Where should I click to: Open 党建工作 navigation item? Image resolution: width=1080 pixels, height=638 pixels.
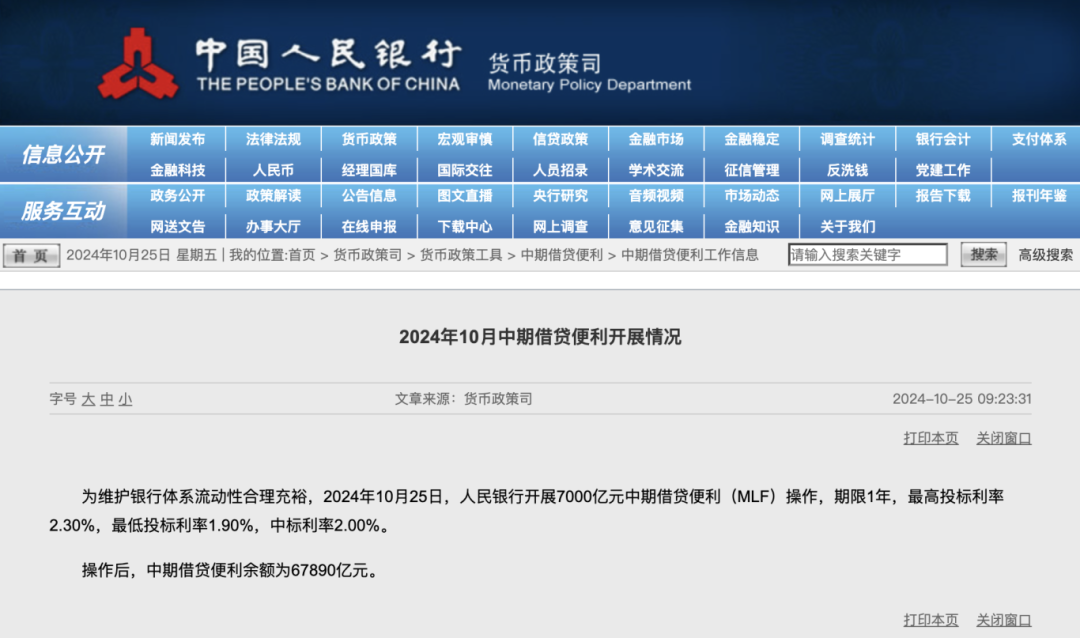(x=944, y=169)
